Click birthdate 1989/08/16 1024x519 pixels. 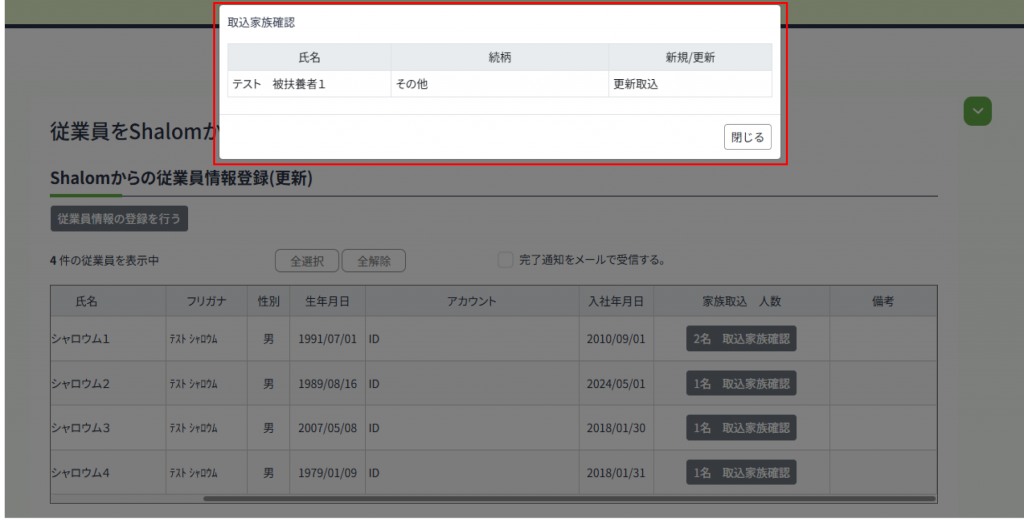click(327, 383)
